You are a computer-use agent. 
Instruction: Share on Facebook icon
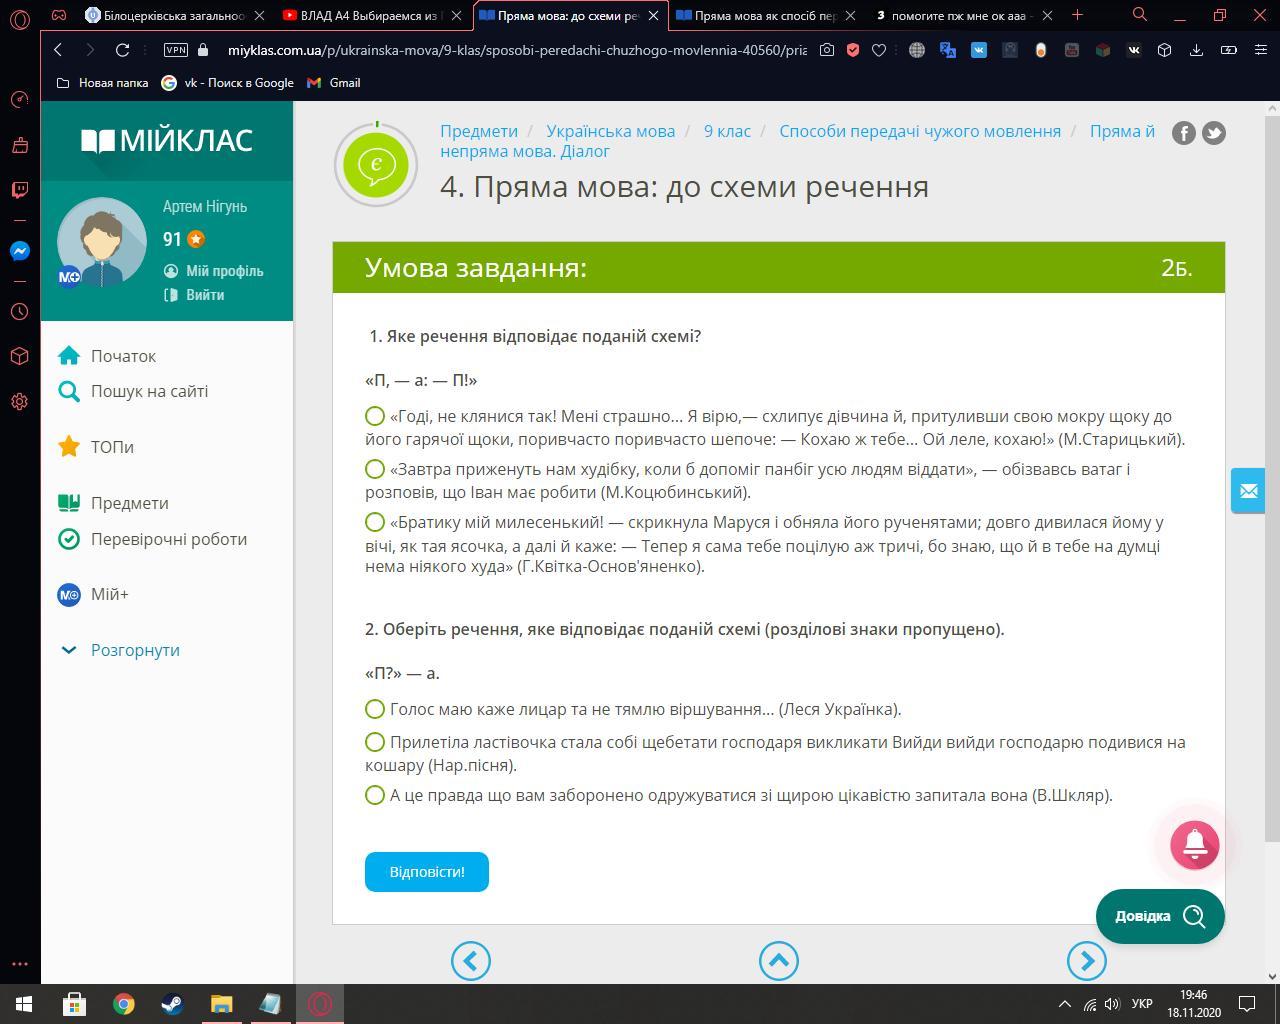pos(1183,133)
